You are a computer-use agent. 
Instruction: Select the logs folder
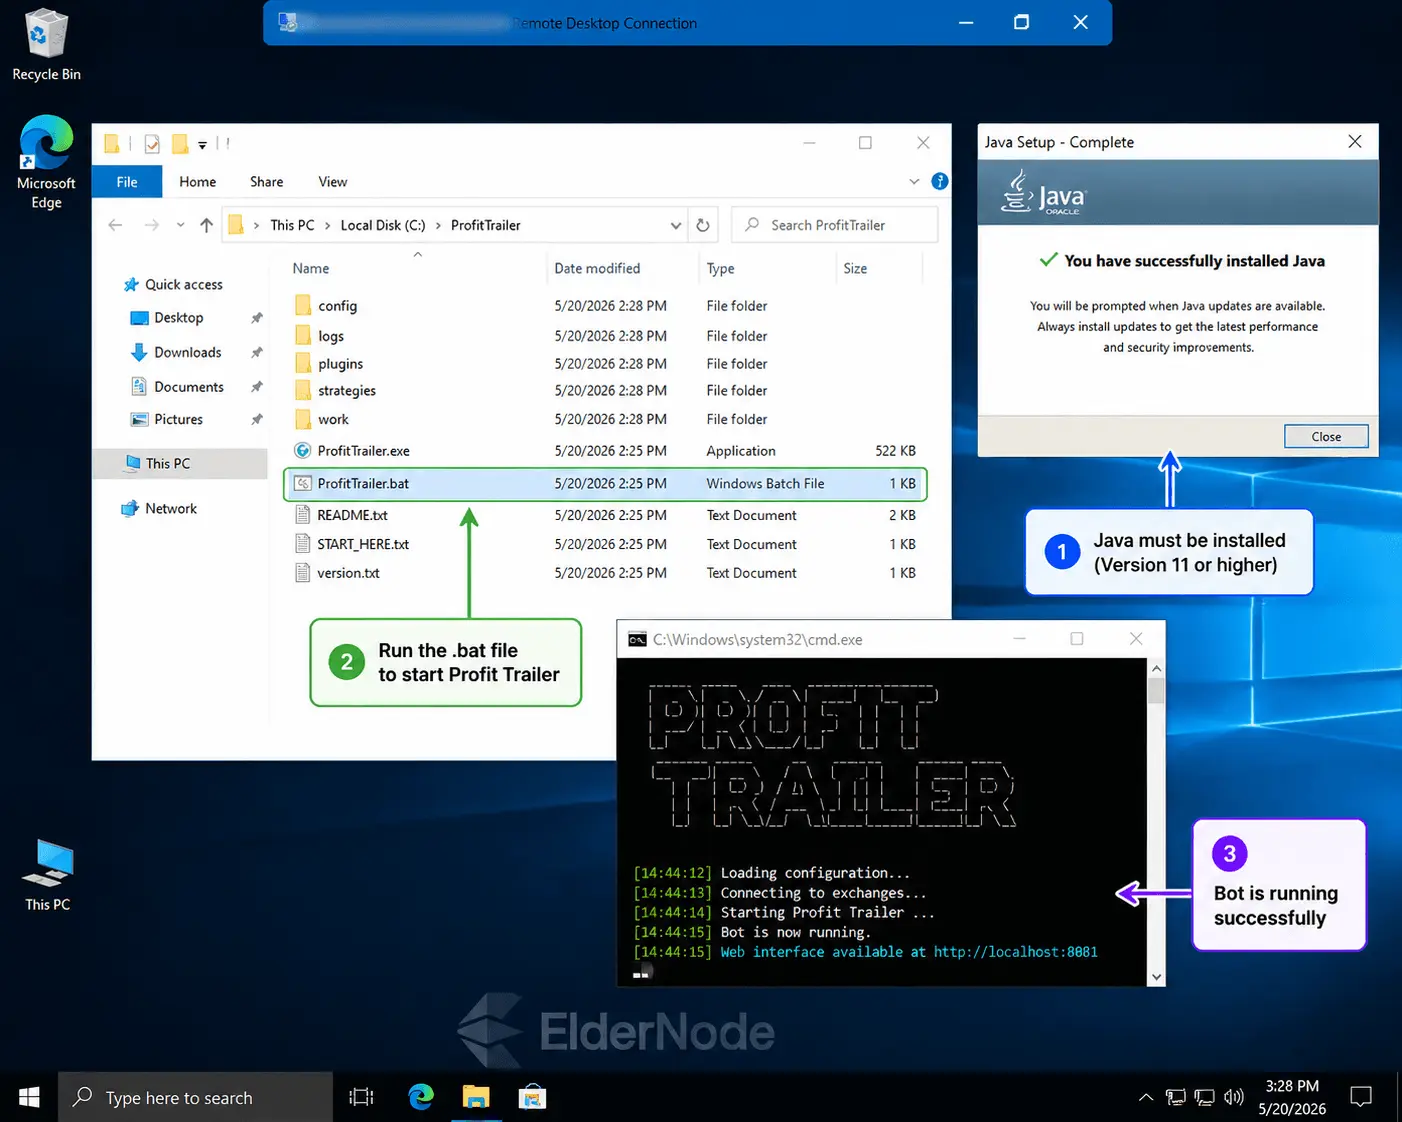(331, 337)
